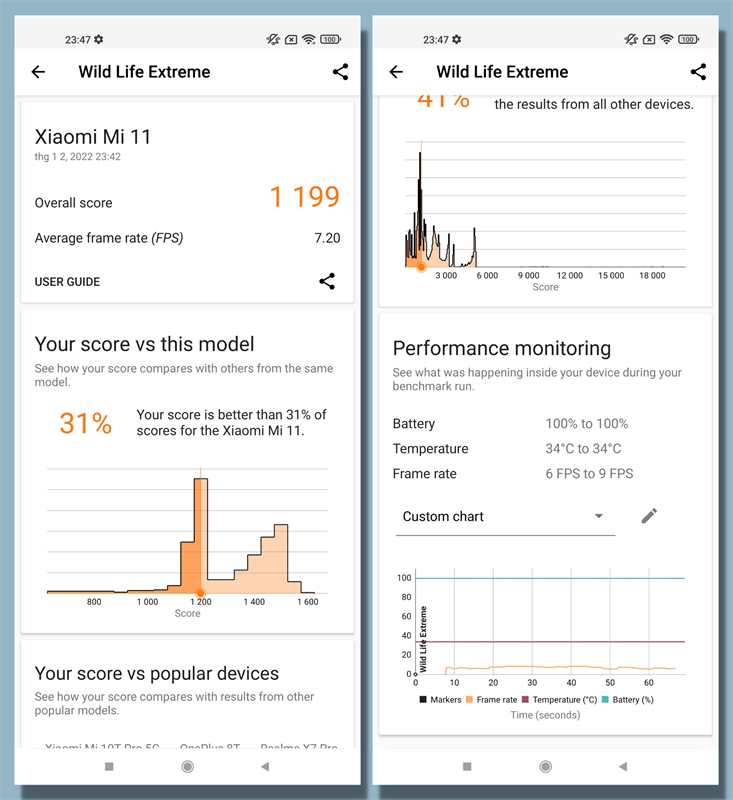Tap the overall score 1 199 value
This screenshot has width=733, height=800.
pyautogui.click(x=305, y=196)
